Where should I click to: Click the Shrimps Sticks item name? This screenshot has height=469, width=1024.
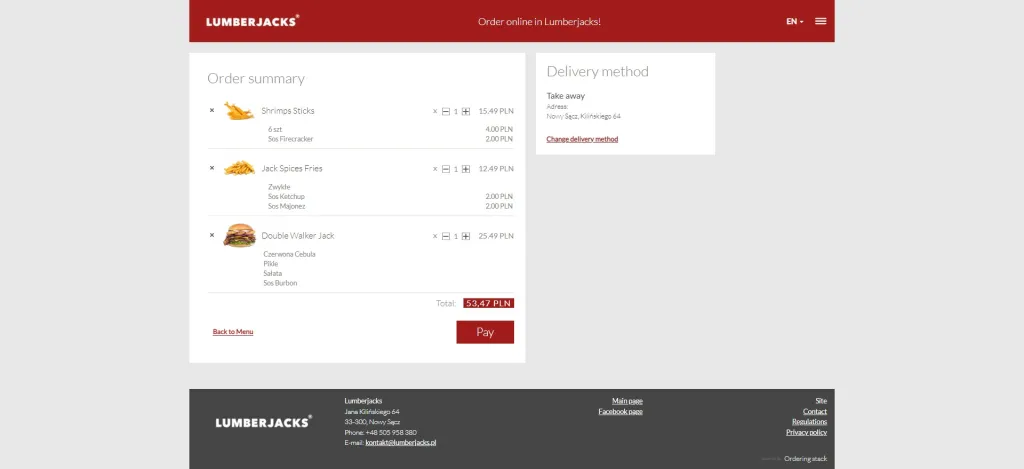point(287,111)
